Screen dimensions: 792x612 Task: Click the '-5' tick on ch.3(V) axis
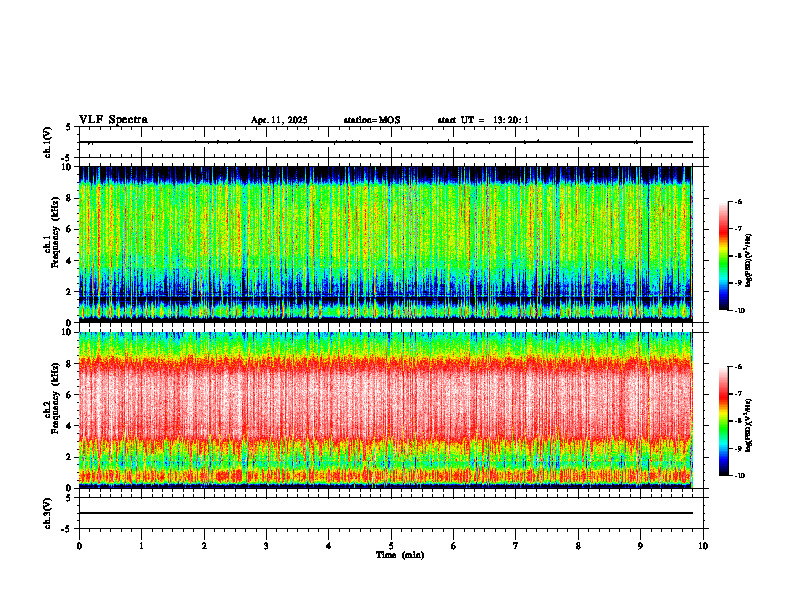(67, 529)
